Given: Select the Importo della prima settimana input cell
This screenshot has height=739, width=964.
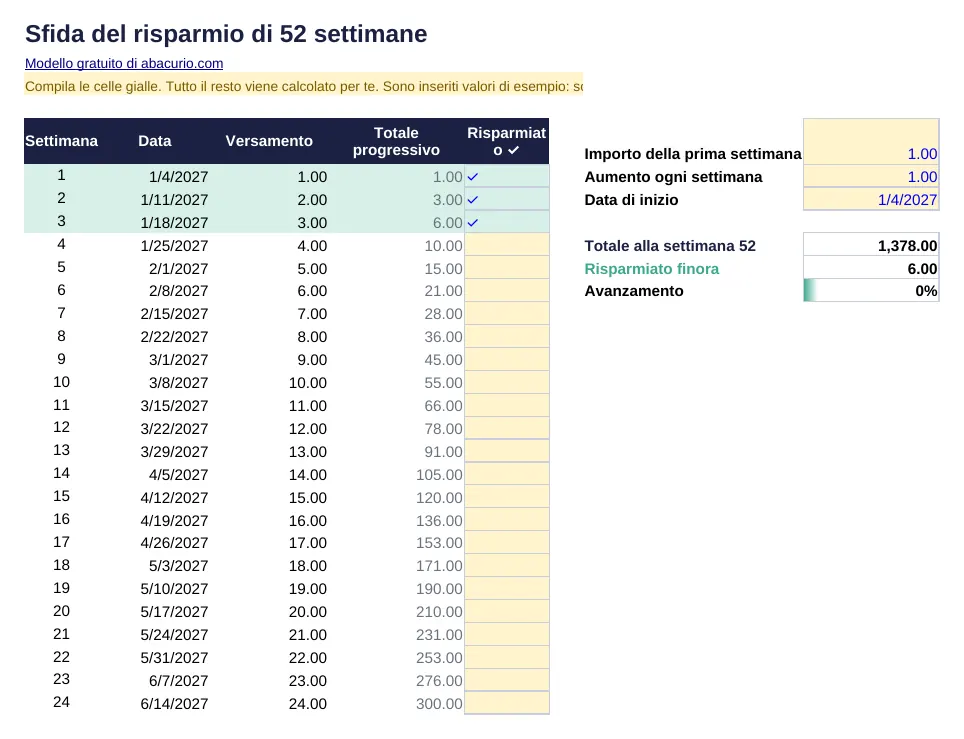Looking at the screenshot, I should coord(871,142).
